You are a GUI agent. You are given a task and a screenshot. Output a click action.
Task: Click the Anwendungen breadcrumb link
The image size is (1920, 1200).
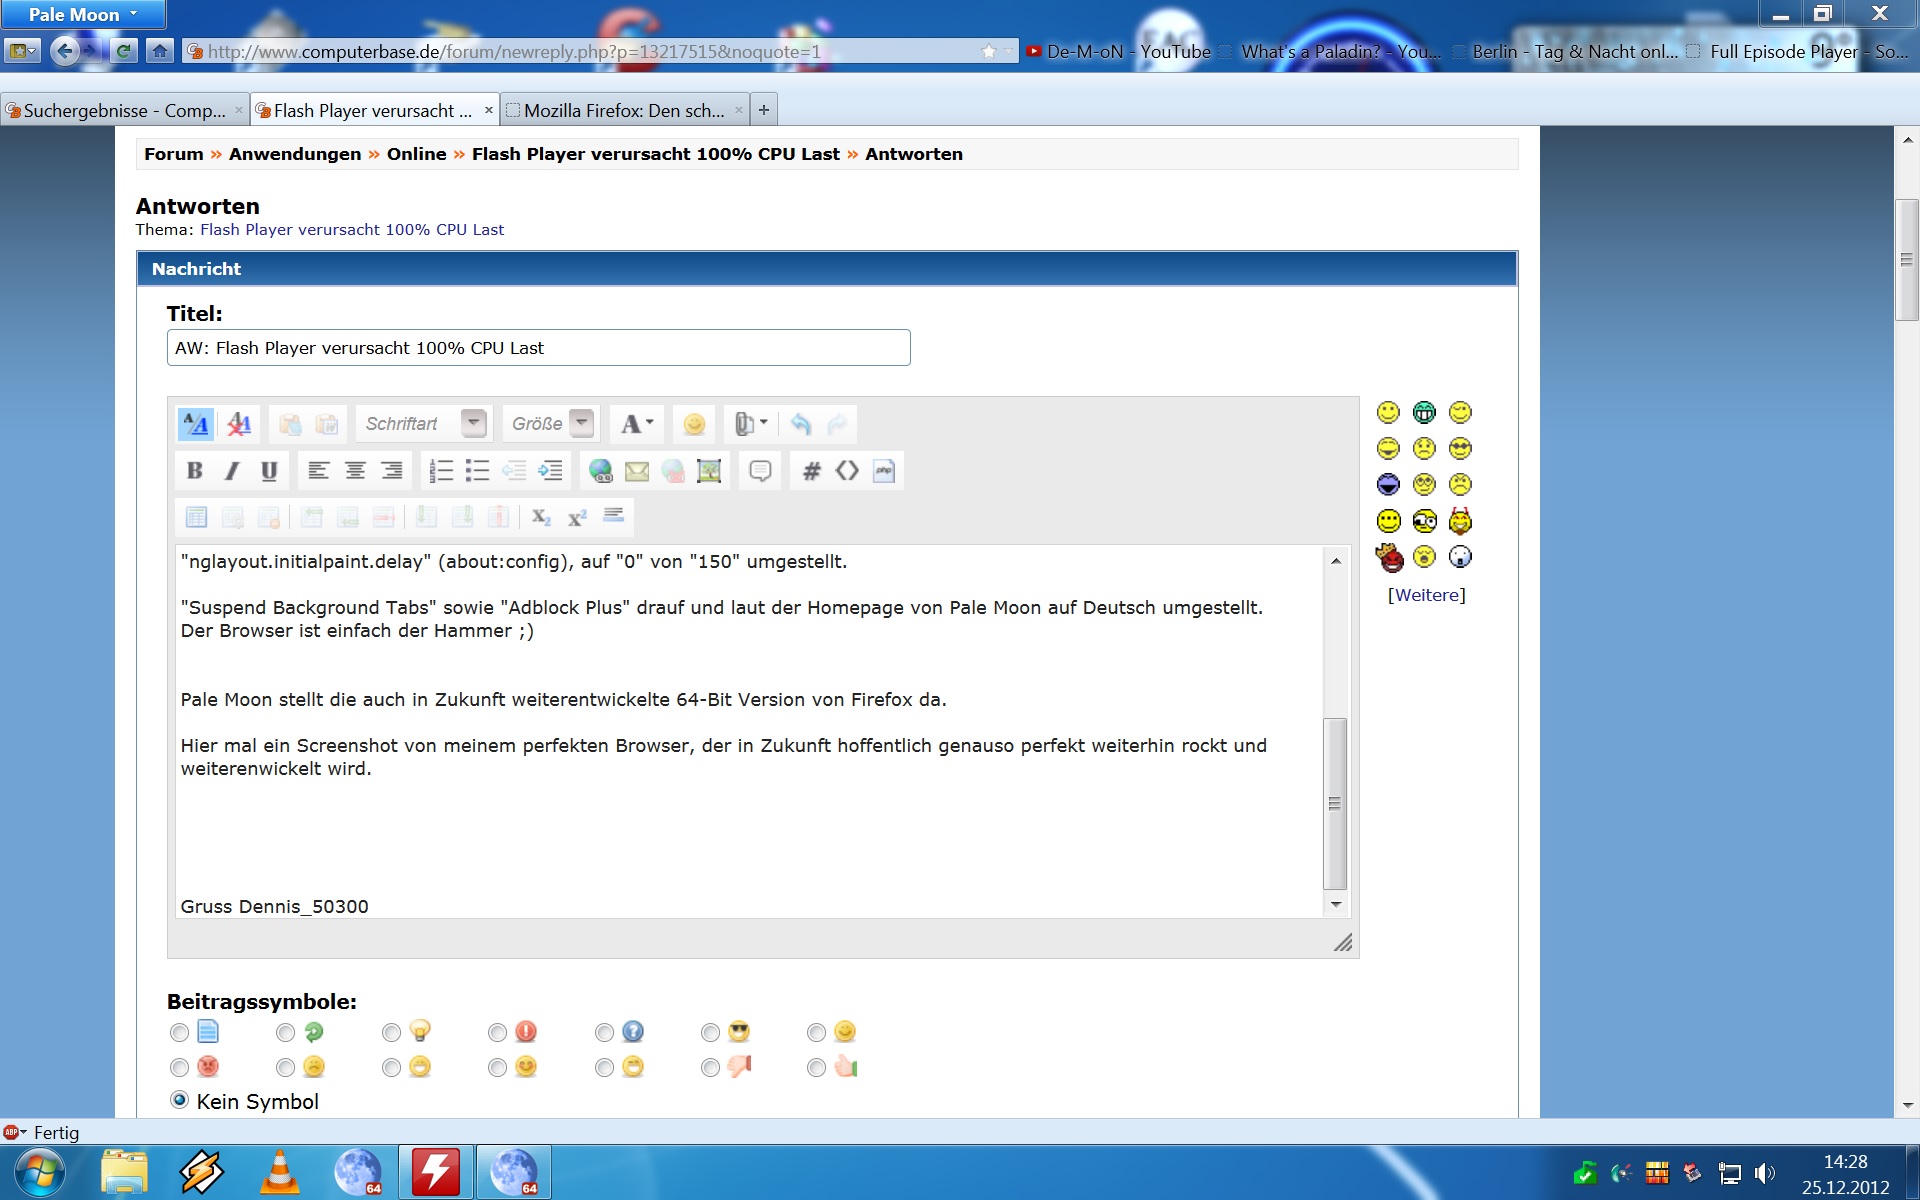(x=294, y=154)
